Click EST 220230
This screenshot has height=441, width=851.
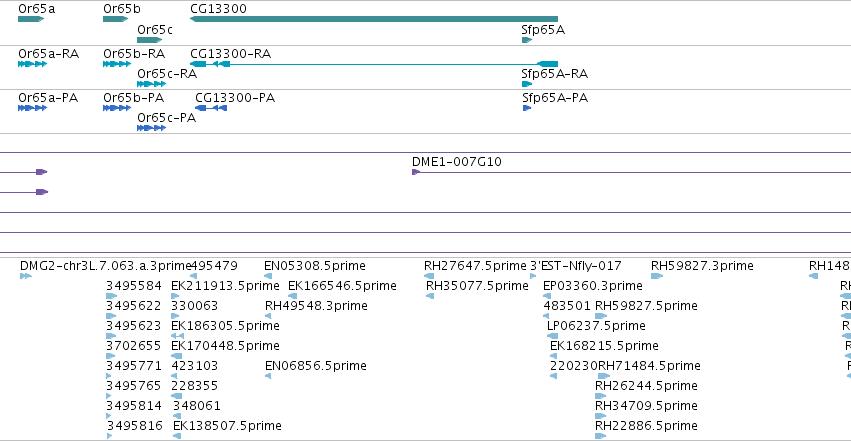tap(554, 376)
